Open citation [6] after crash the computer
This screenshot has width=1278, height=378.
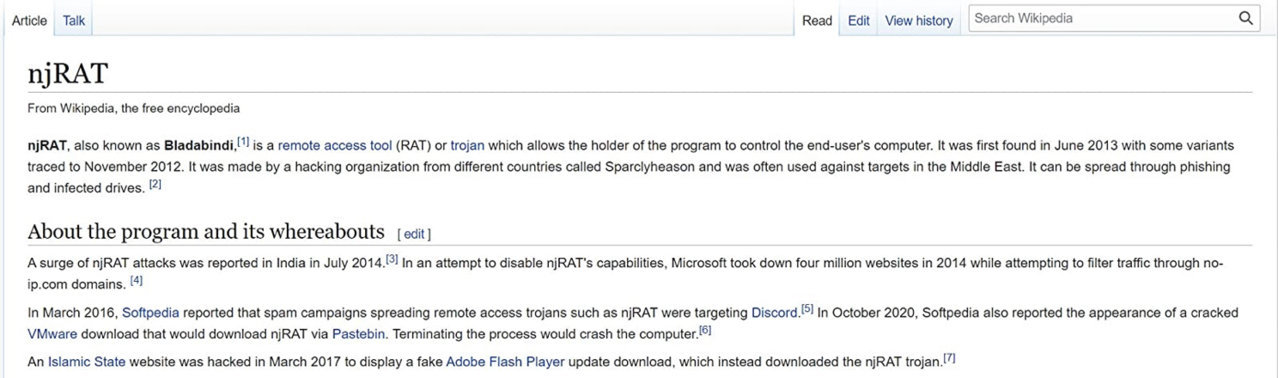pos(705,329)
